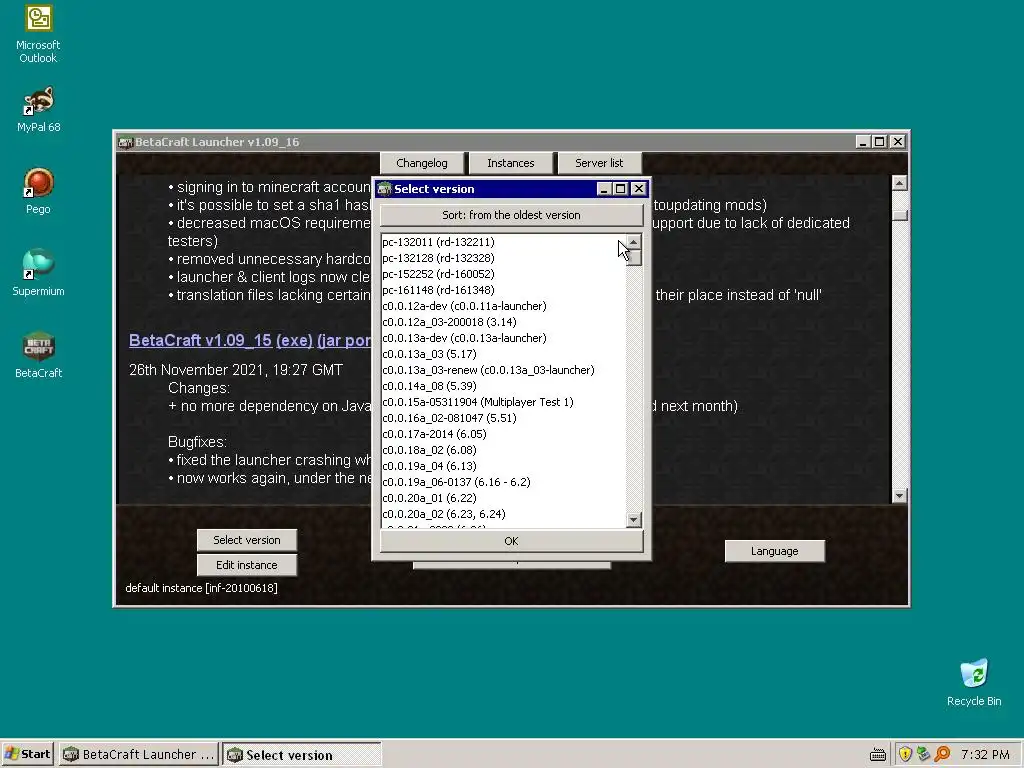Click the Select version dialog title icon

point(384,189)
